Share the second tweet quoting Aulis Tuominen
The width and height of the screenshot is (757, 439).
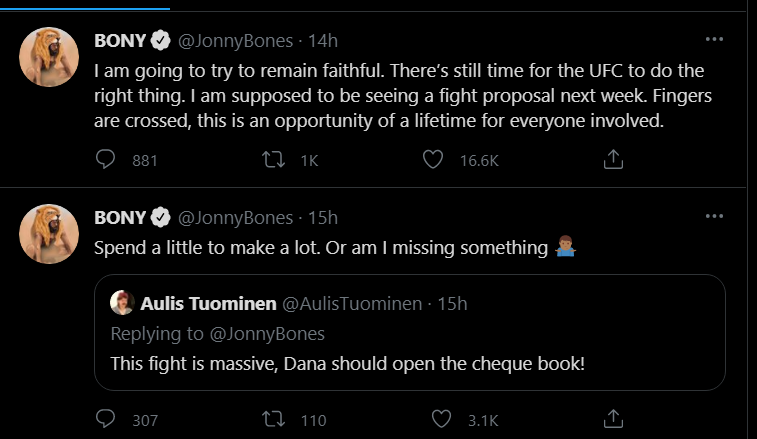pos(615,419)
